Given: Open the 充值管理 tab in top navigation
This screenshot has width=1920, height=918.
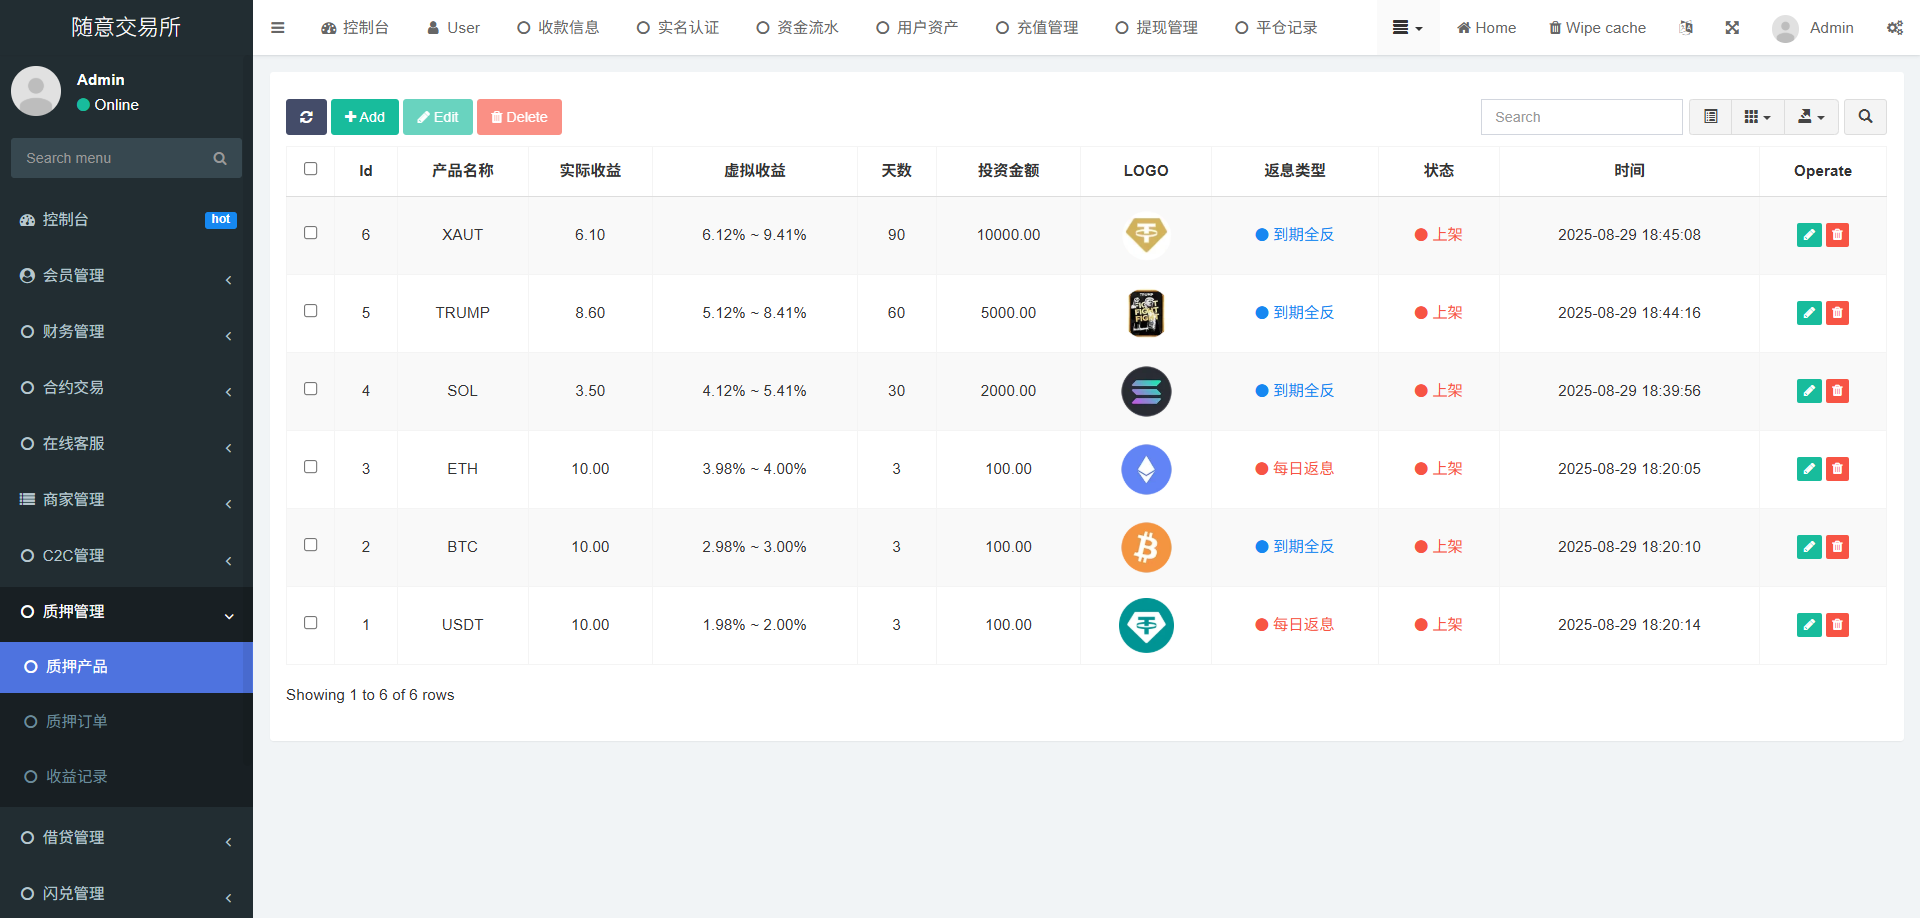Looking at the screenshot, I should coord(1037,28).
